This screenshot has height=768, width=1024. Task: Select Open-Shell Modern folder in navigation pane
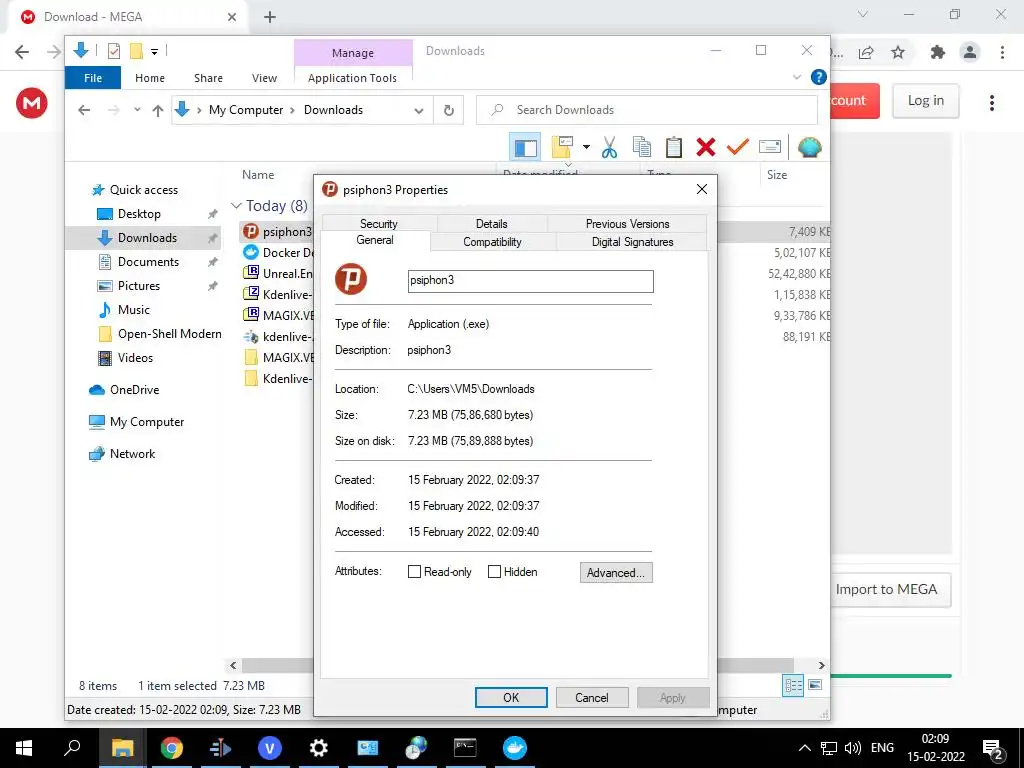(169, 334)
